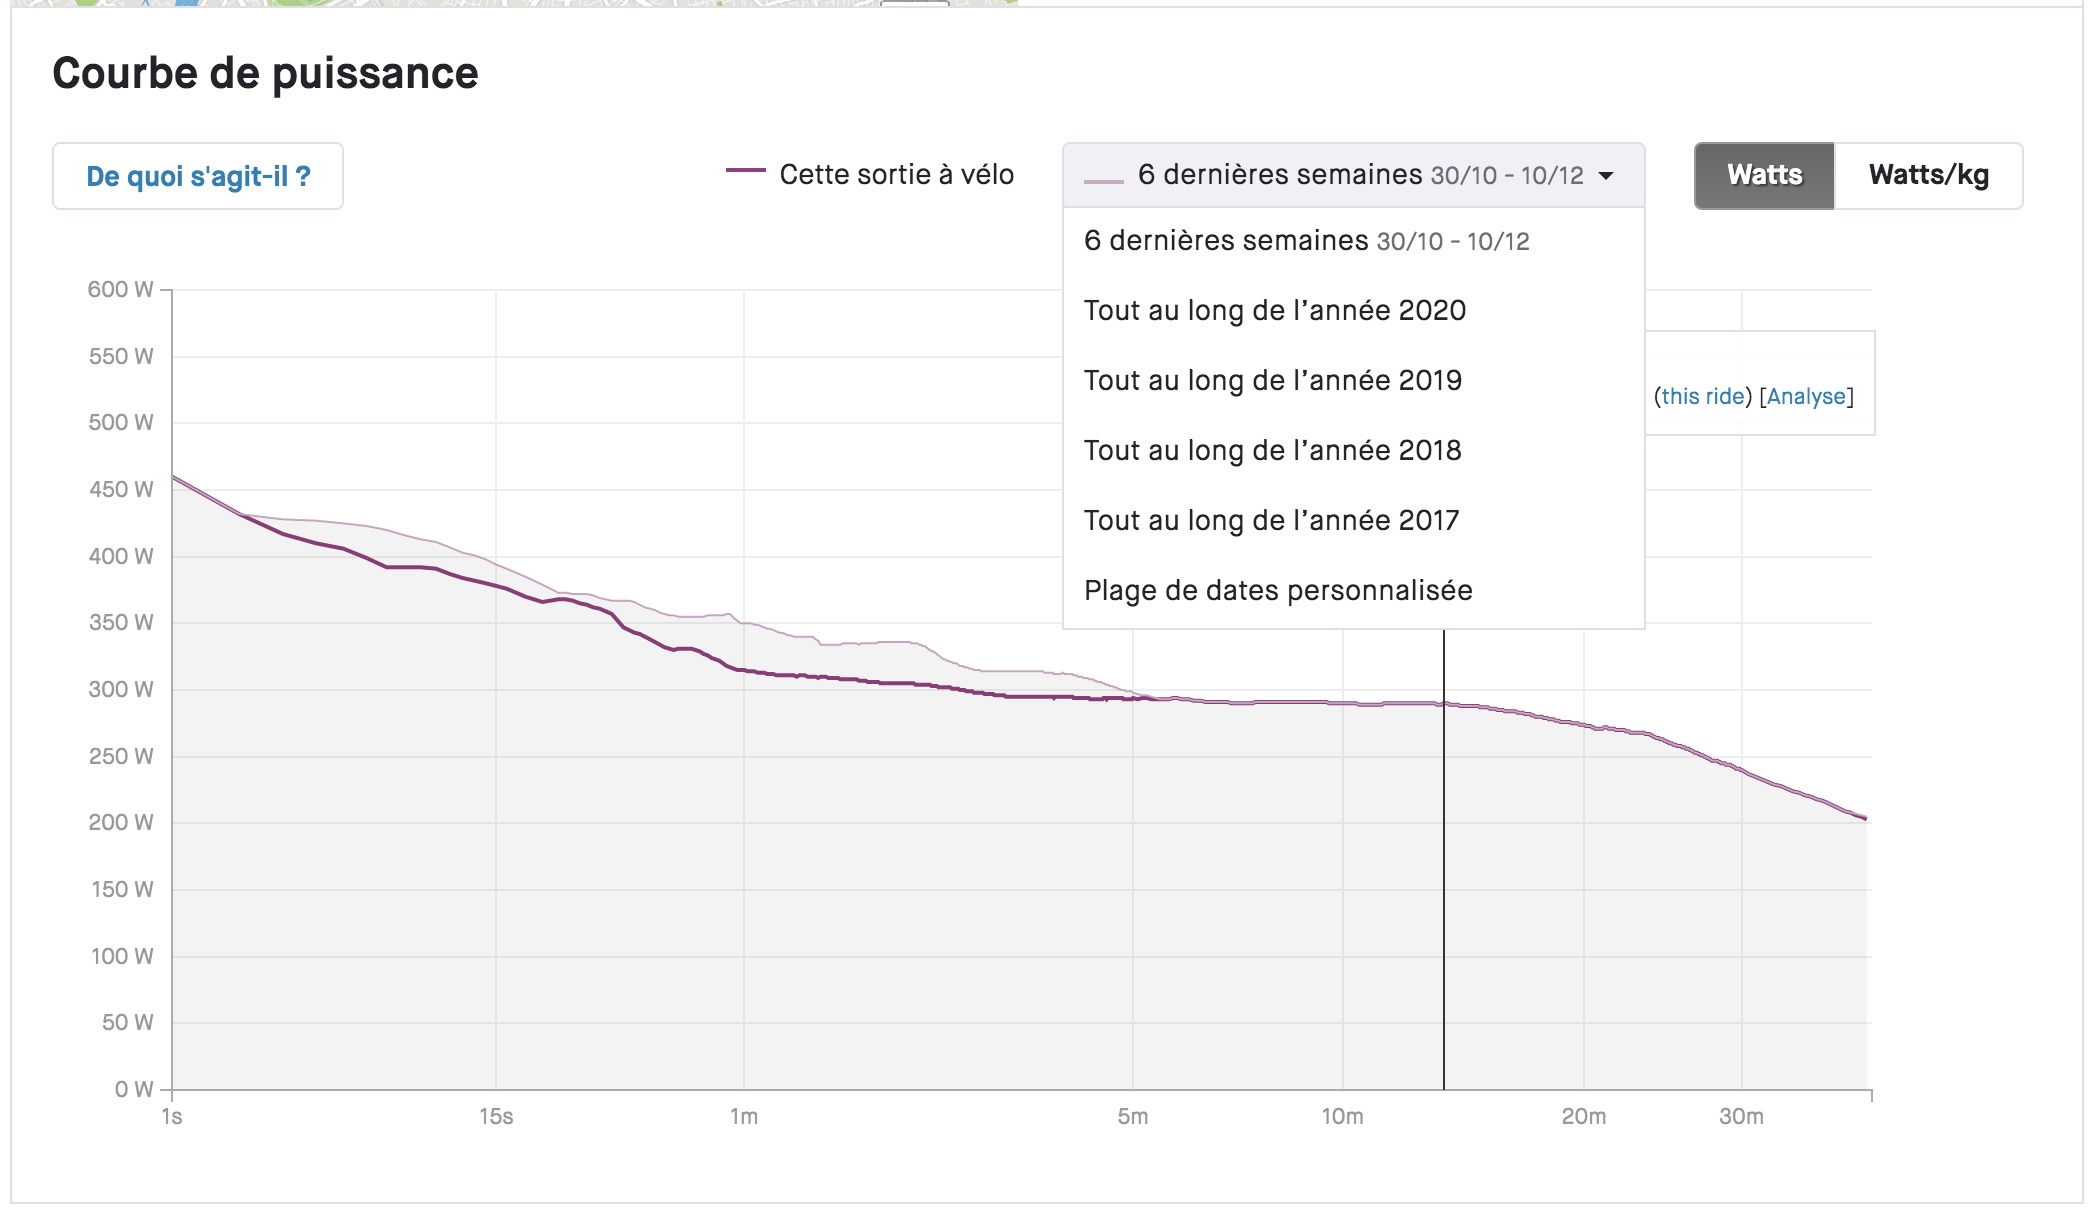Open "Plage de dates personnalisée" option
2098x1218 pixels.
click(1278, 591)
